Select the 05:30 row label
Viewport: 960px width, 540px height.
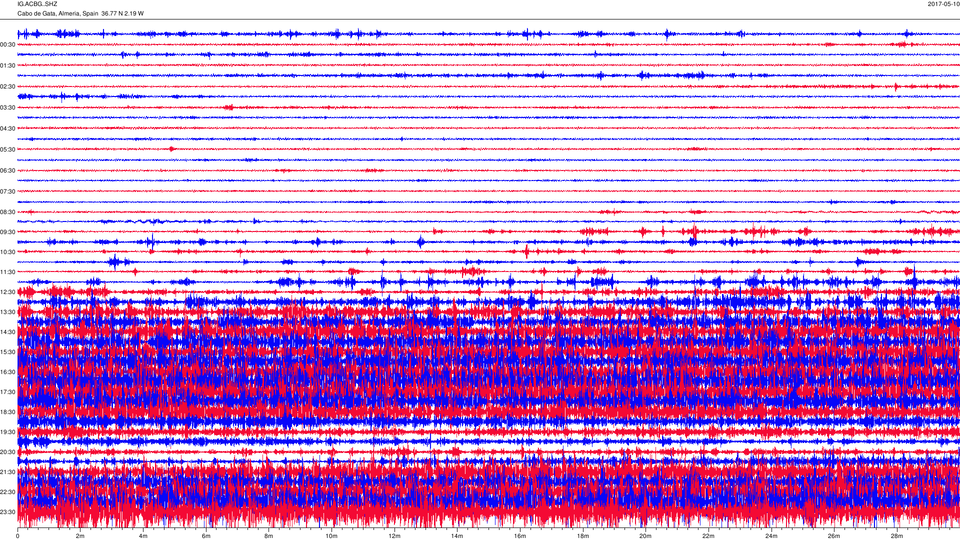8,149
